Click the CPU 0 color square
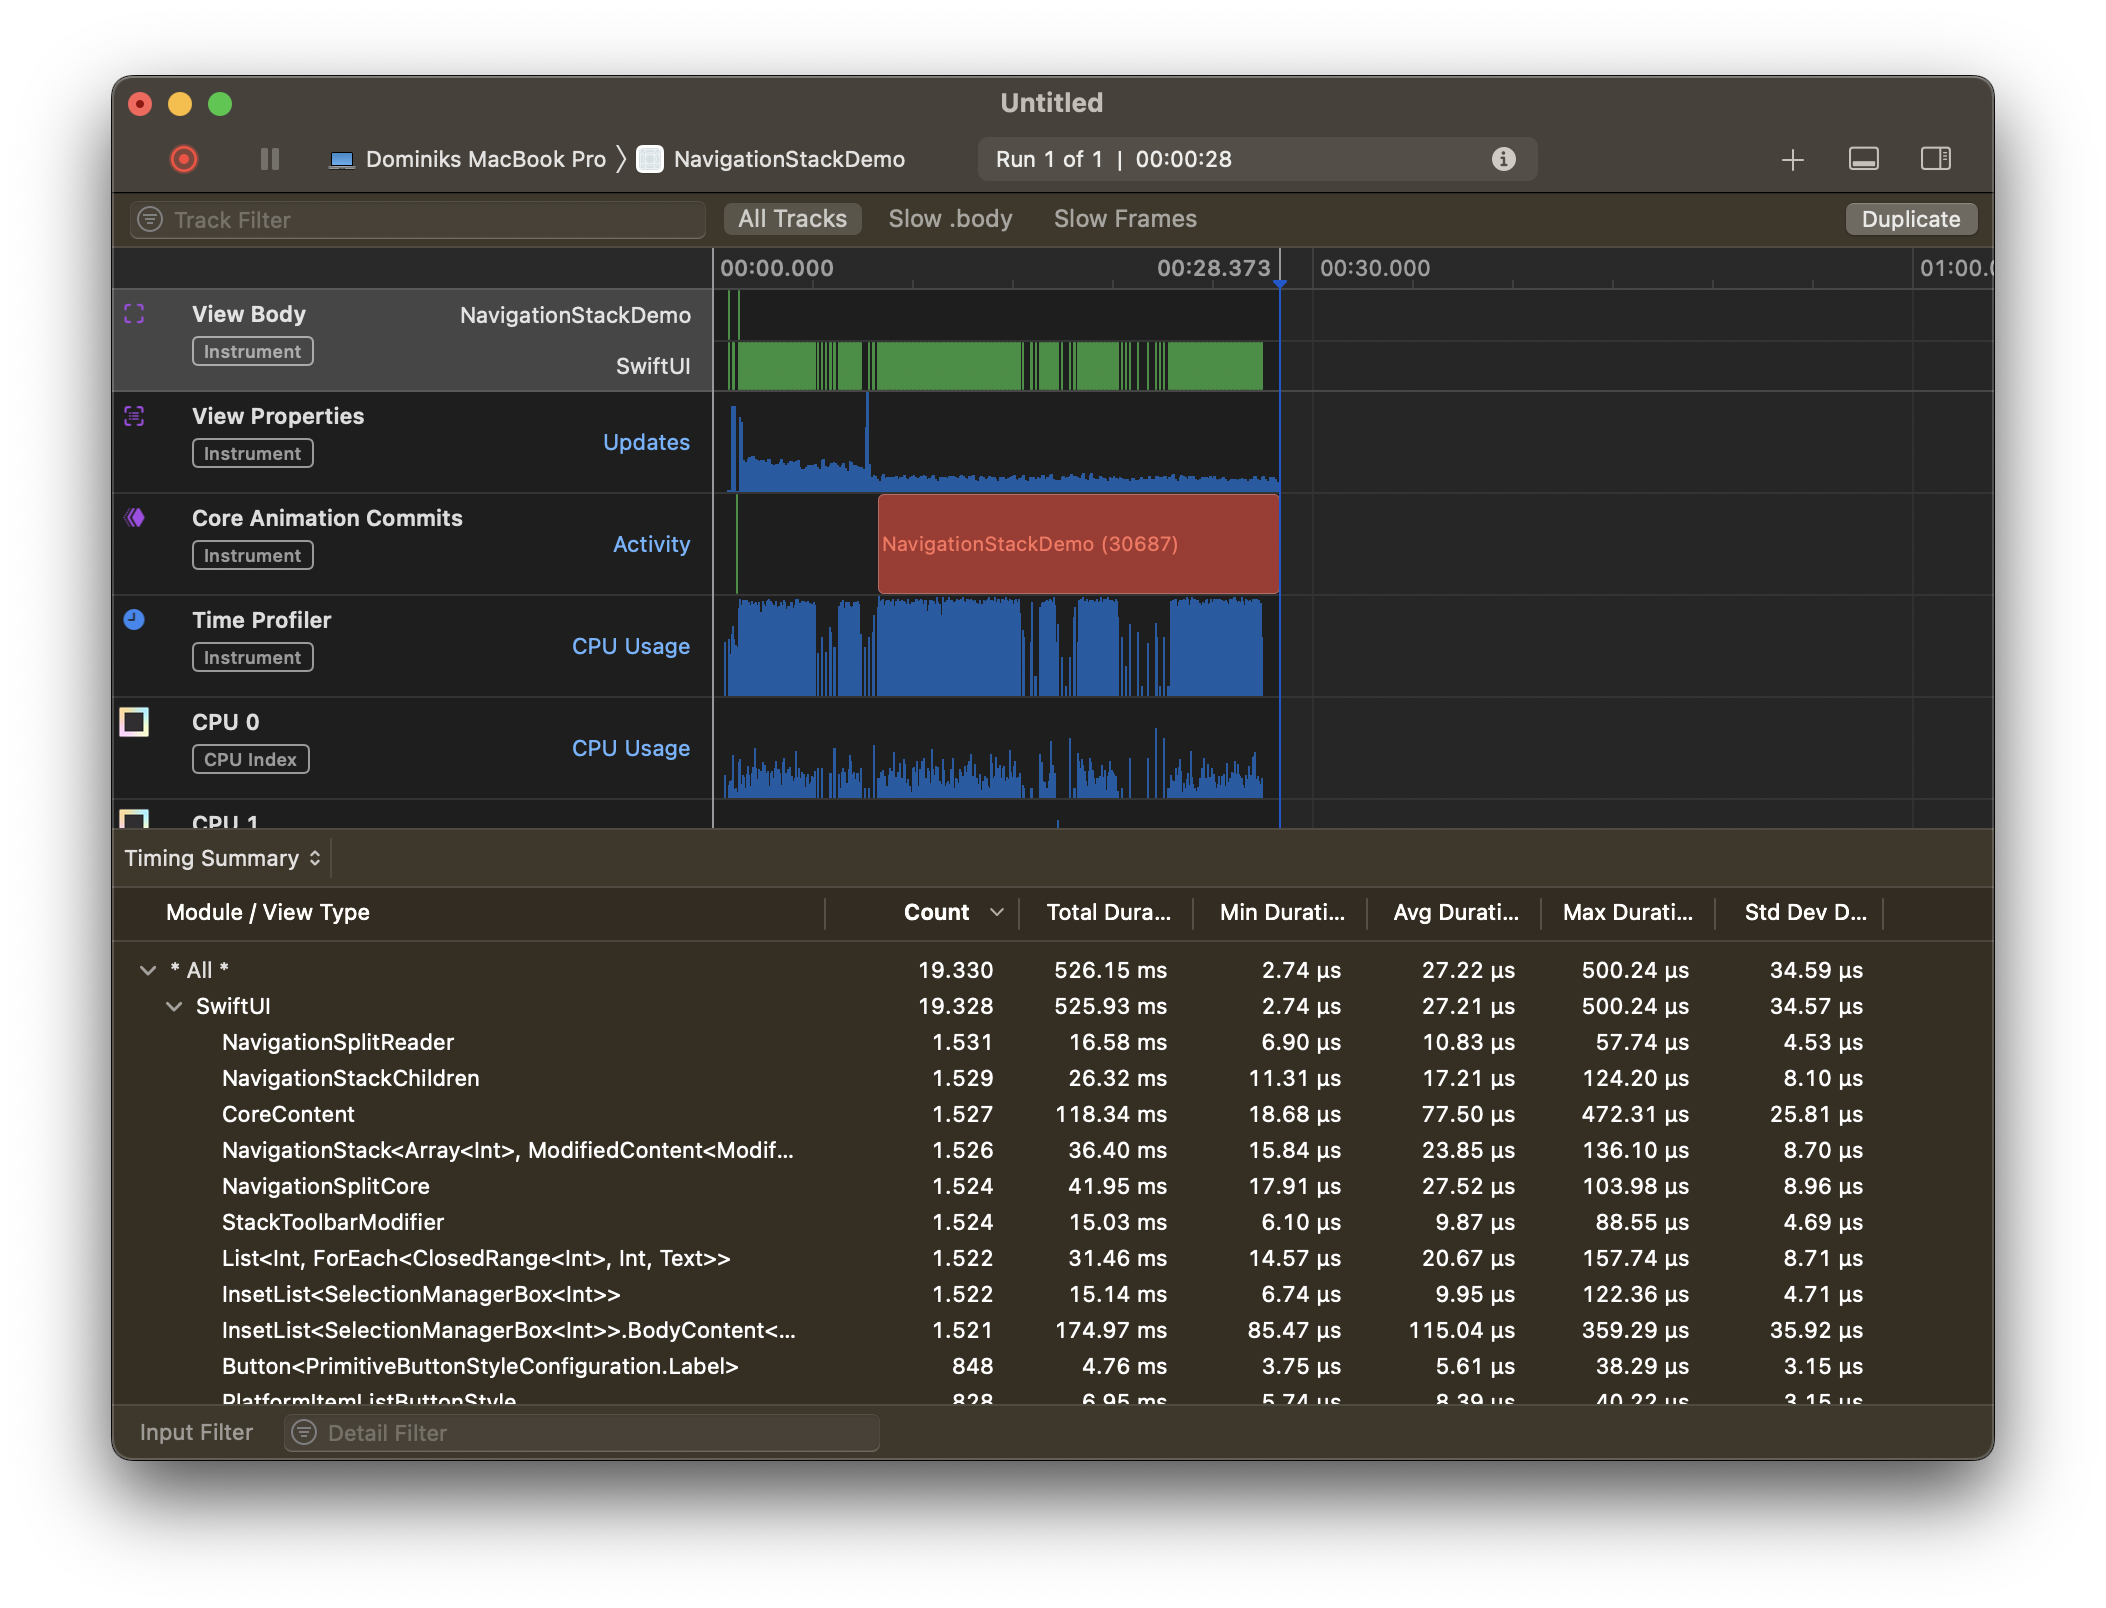Screen dimensions: 2106x1608 tap(134, 722)
